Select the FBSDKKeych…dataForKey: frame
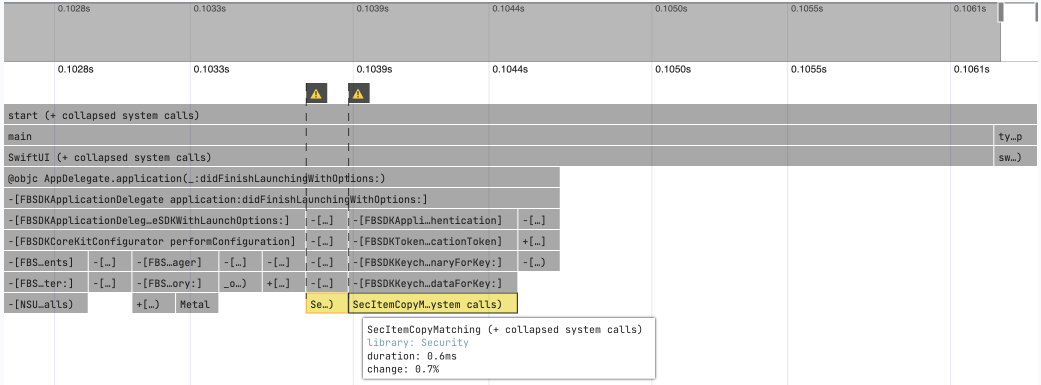Image resolution: width=1041 pixels, height=385 pixels. pyautogui.click(x=433, y=283)
